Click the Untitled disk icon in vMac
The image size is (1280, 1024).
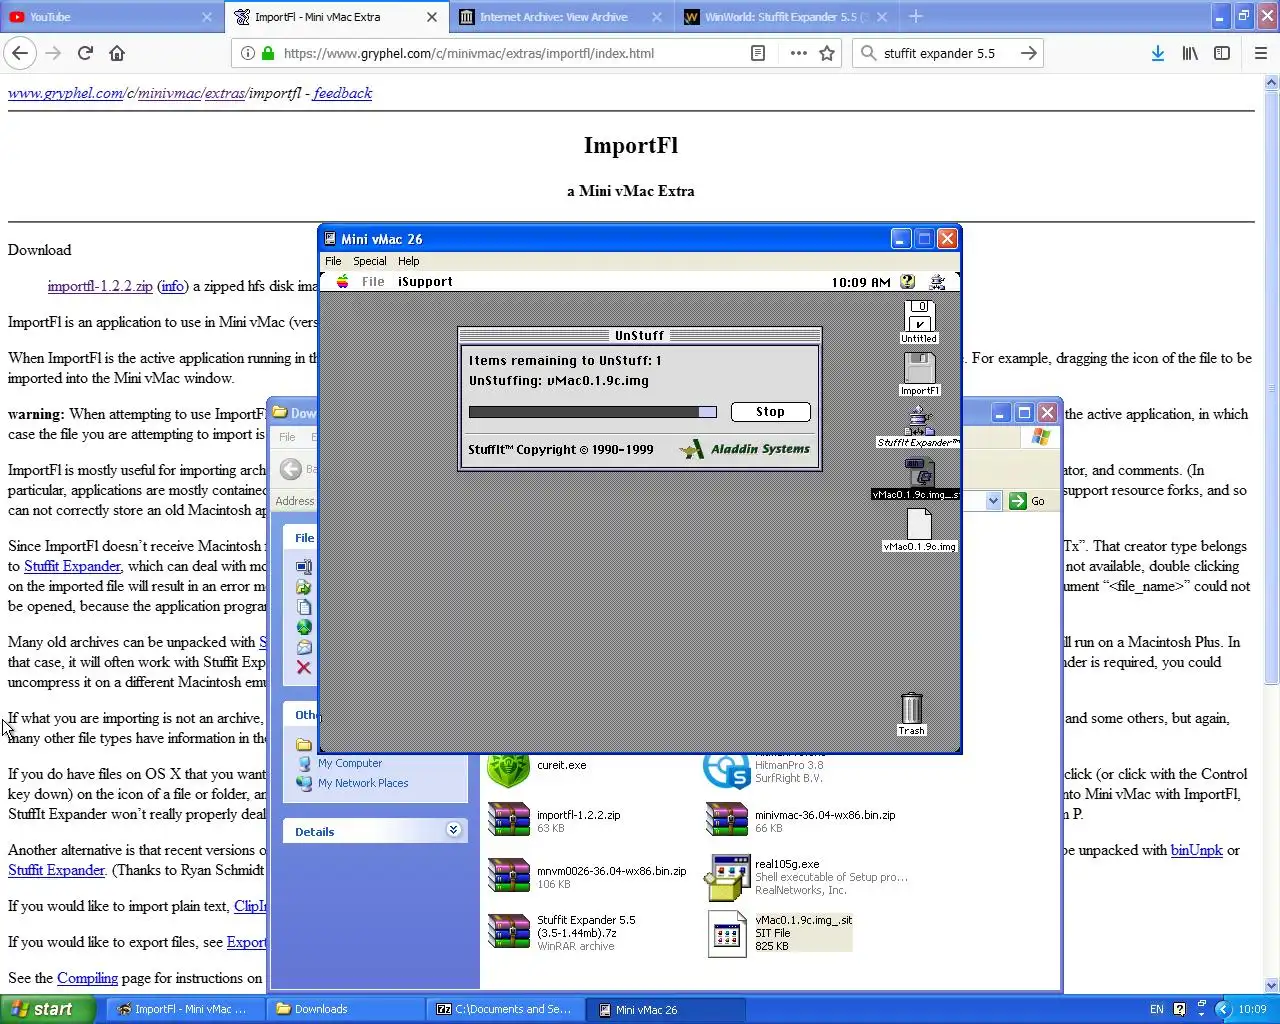click(919, 322)
